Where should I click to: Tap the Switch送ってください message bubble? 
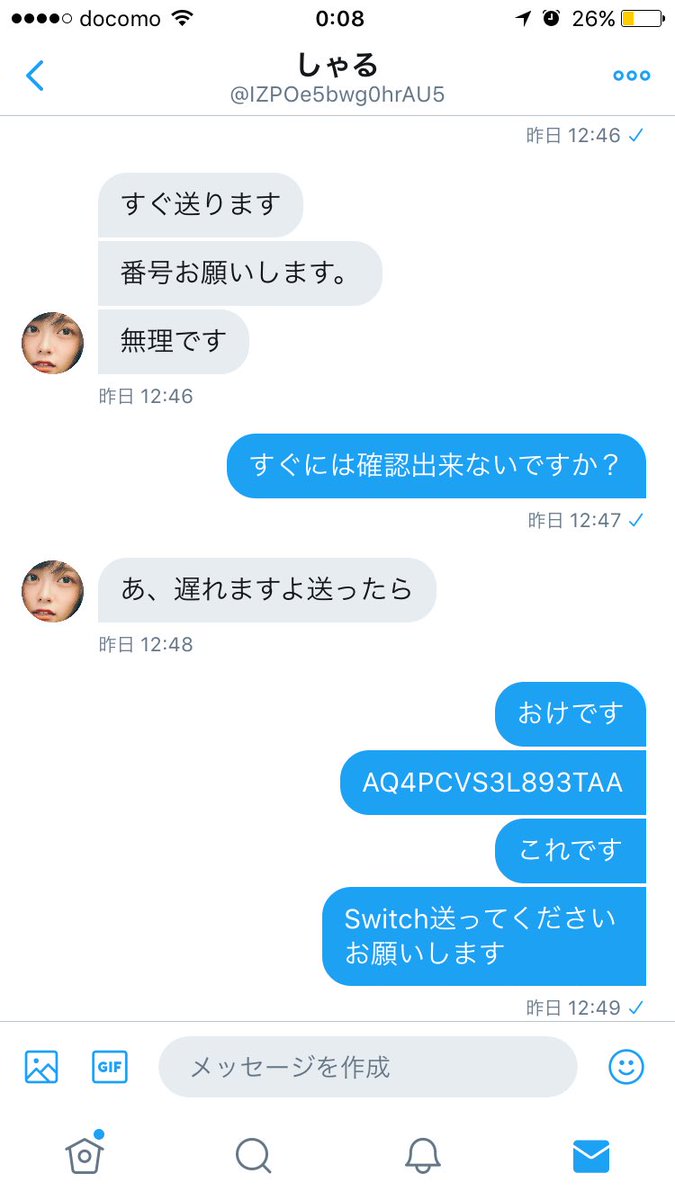484,935
